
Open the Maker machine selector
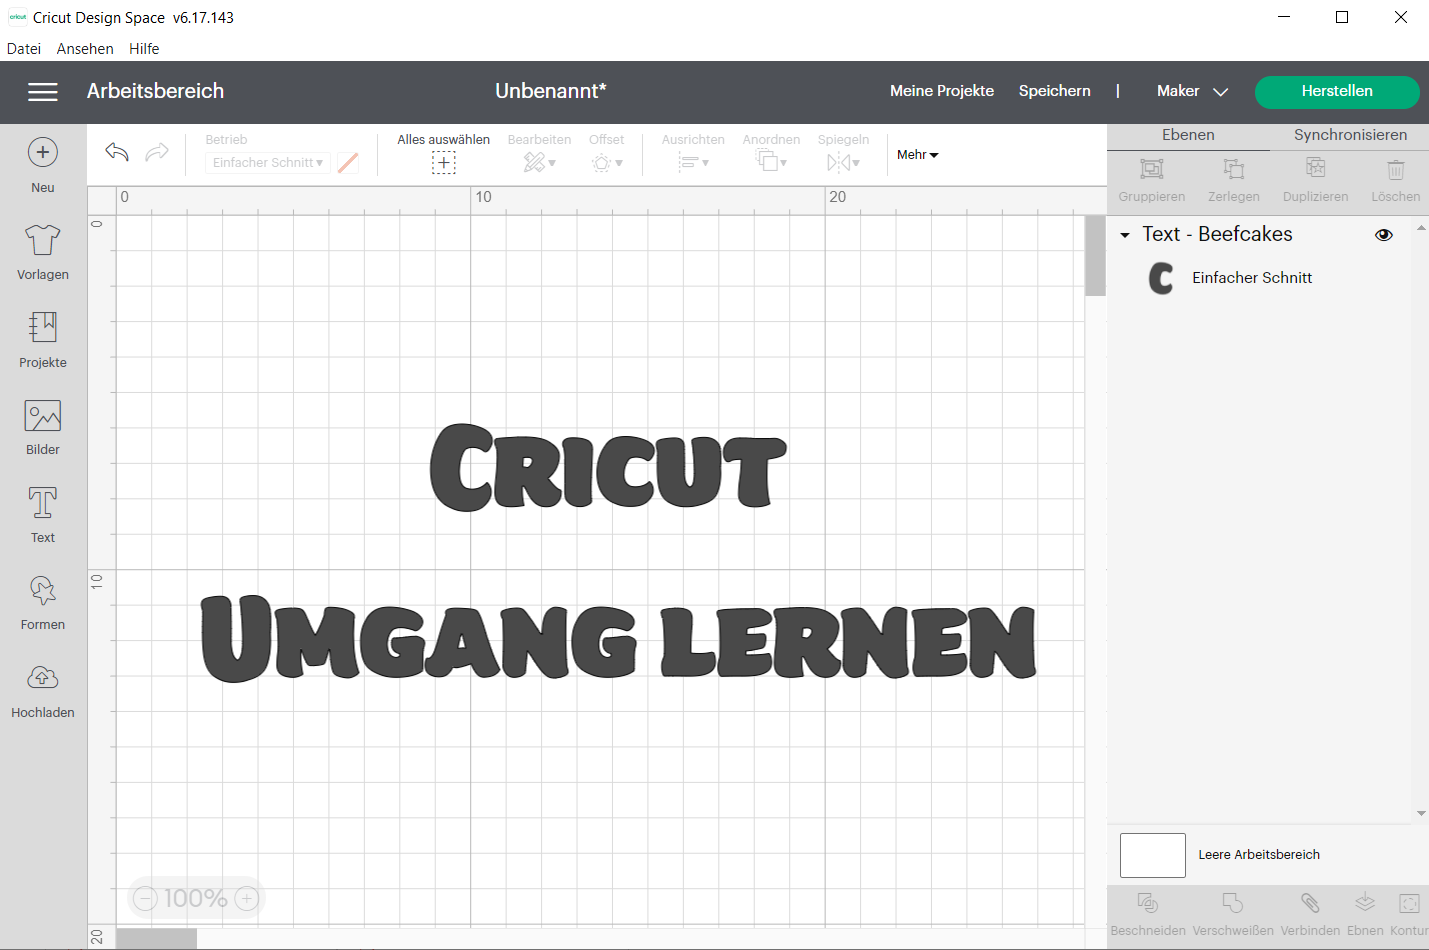point(1192,91)
